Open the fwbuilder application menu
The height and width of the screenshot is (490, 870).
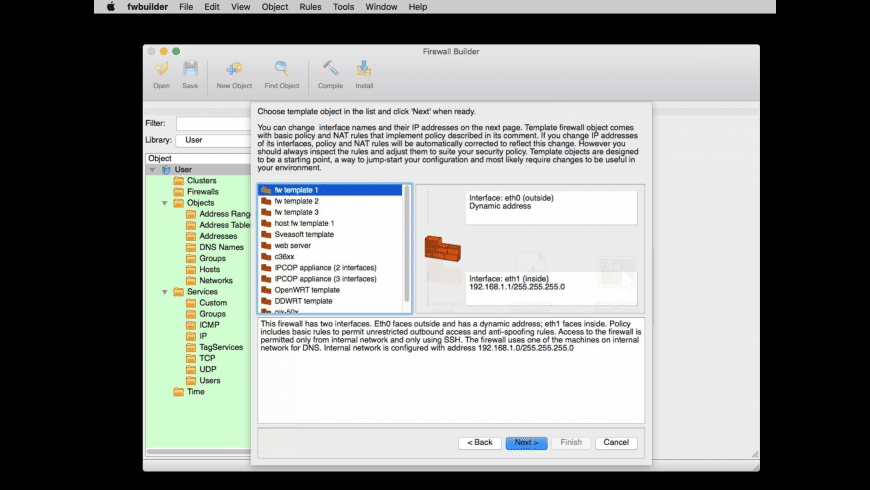pyautogui.click(x=148, y=7)
